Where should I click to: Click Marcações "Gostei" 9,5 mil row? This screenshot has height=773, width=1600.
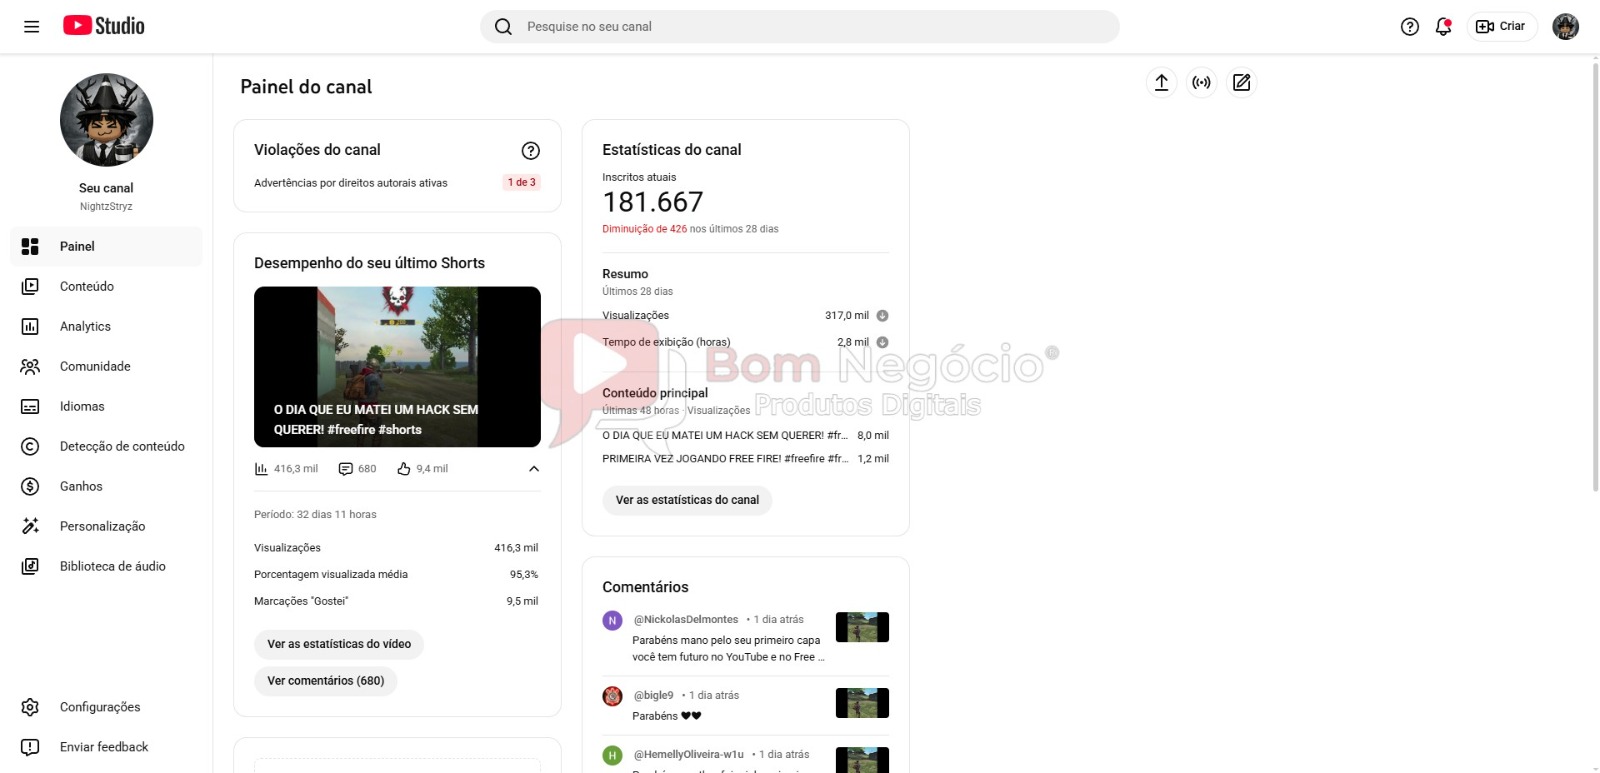pyautogui.click(x=396, y=602)
